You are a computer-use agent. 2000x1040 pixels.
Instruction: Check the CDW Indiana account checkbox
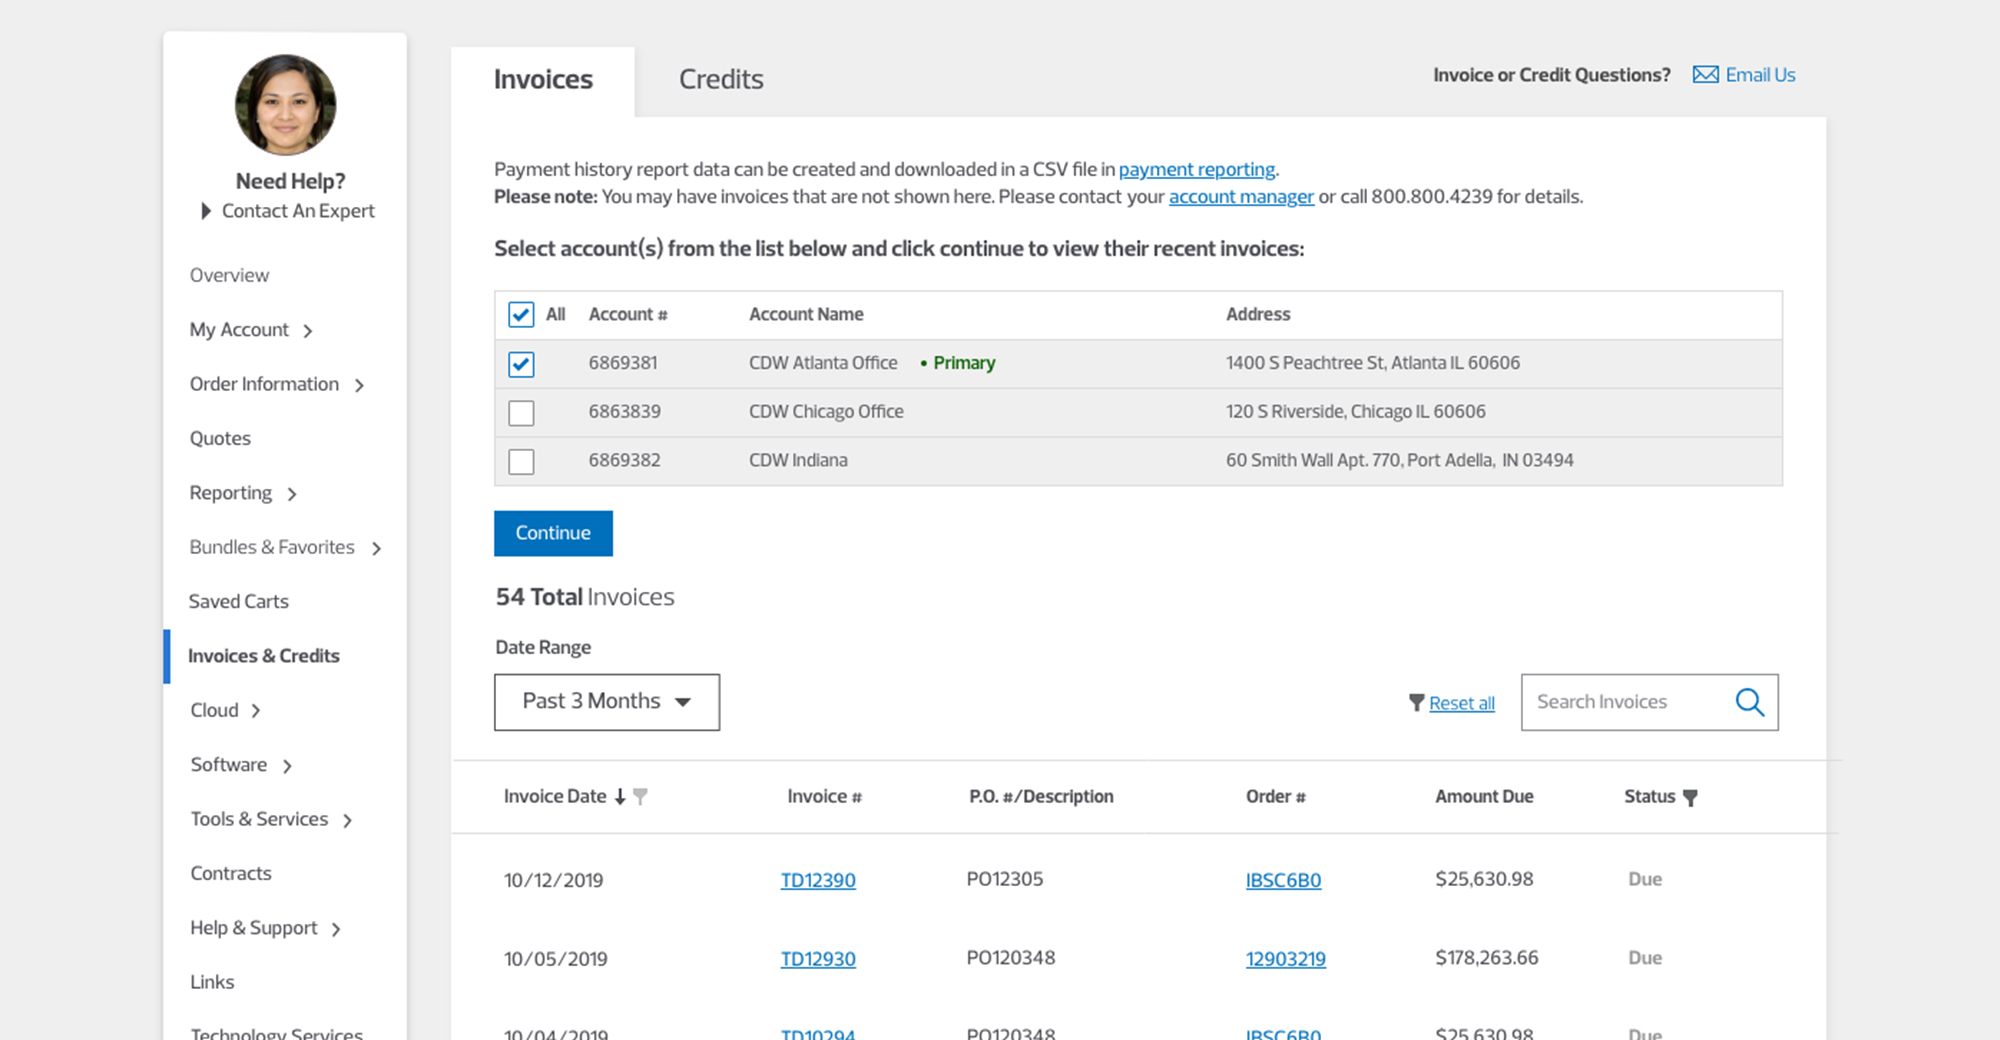coord(521,462)
